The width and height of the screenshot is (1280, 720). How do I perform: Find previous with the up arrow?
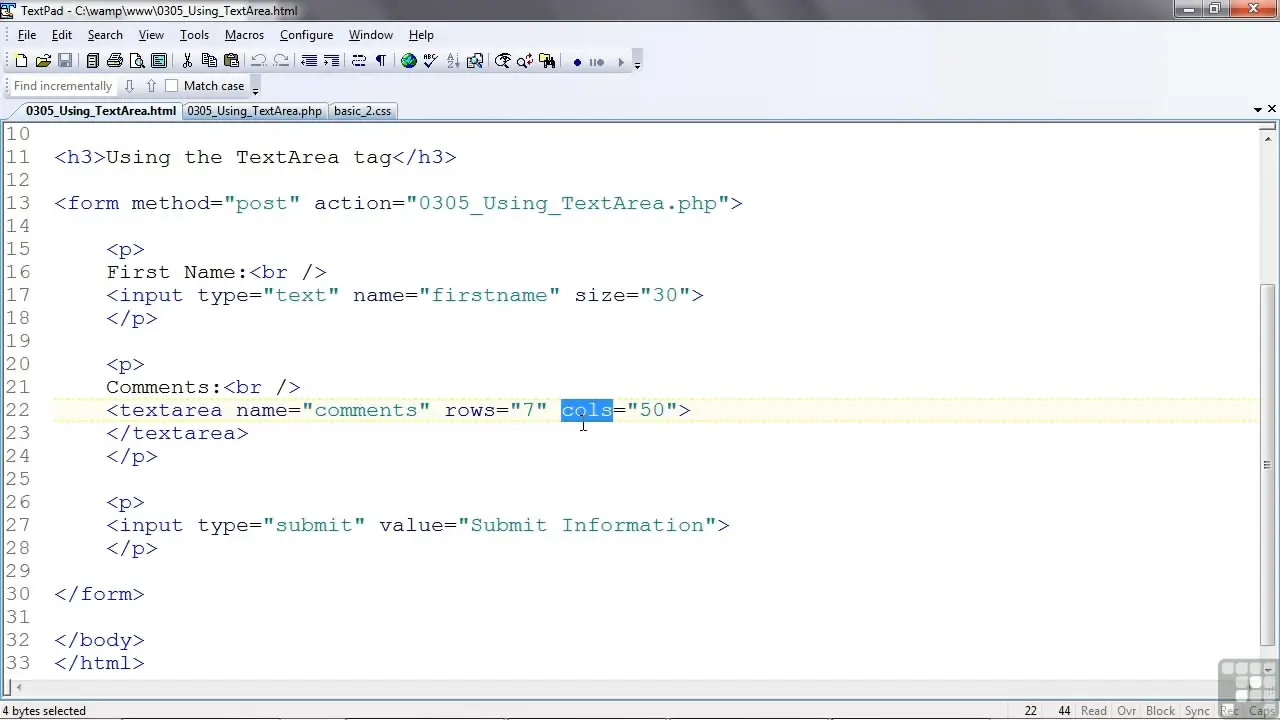tap(151, 86)
